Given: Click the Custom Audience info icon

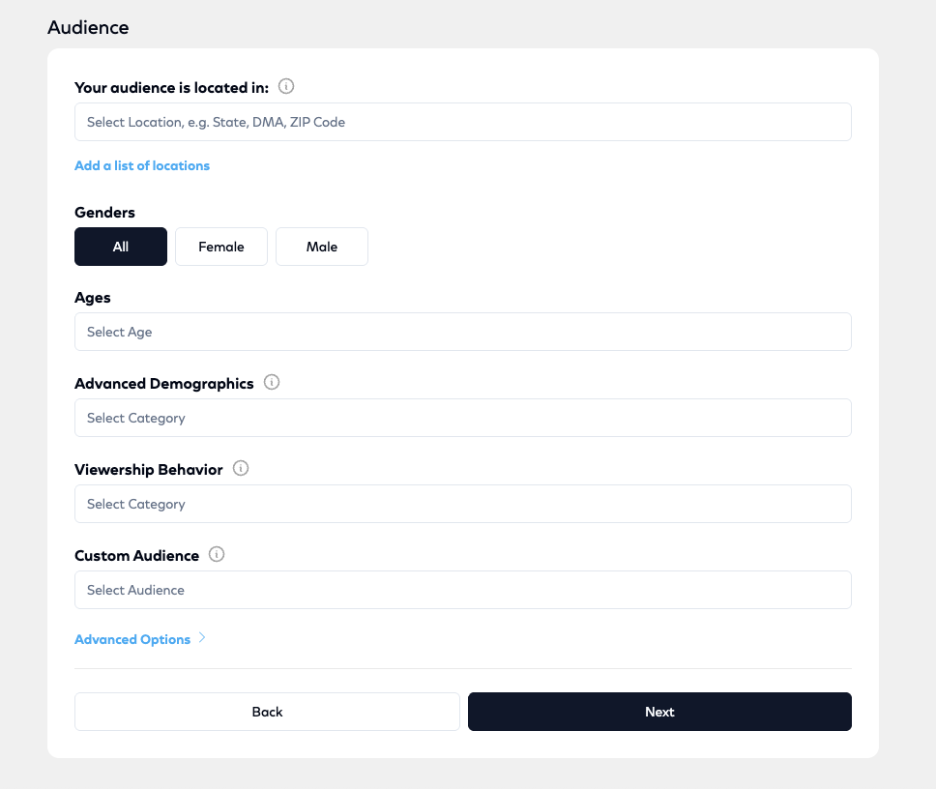Looking at the screenshot, I should coord(217,555).
